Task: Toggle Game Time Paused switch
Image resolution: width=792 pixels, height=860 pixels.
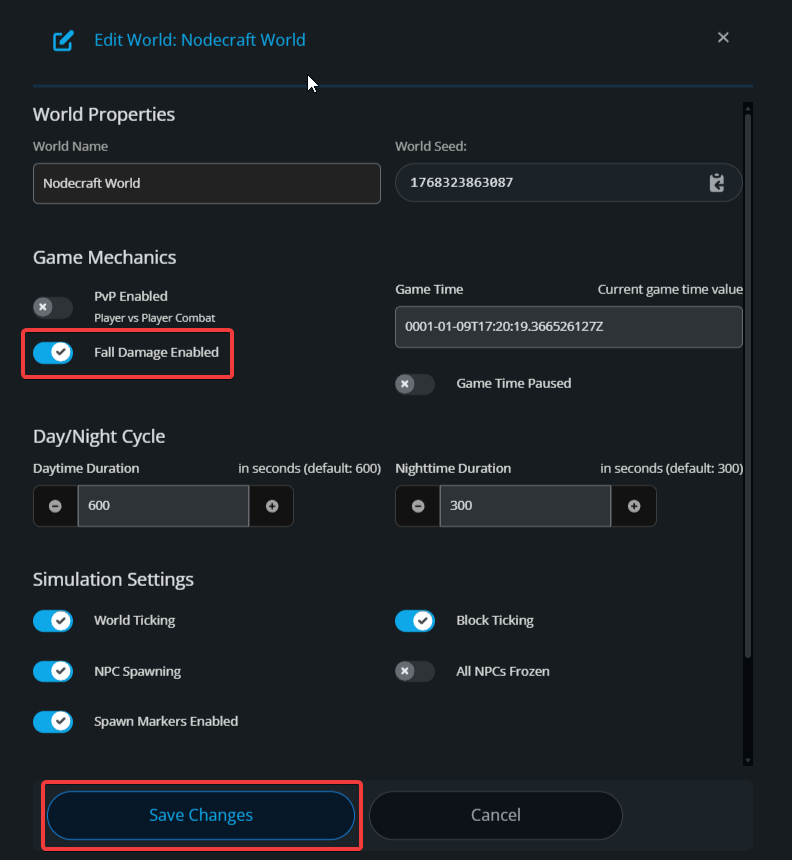Action: click(x=415, y=384)
